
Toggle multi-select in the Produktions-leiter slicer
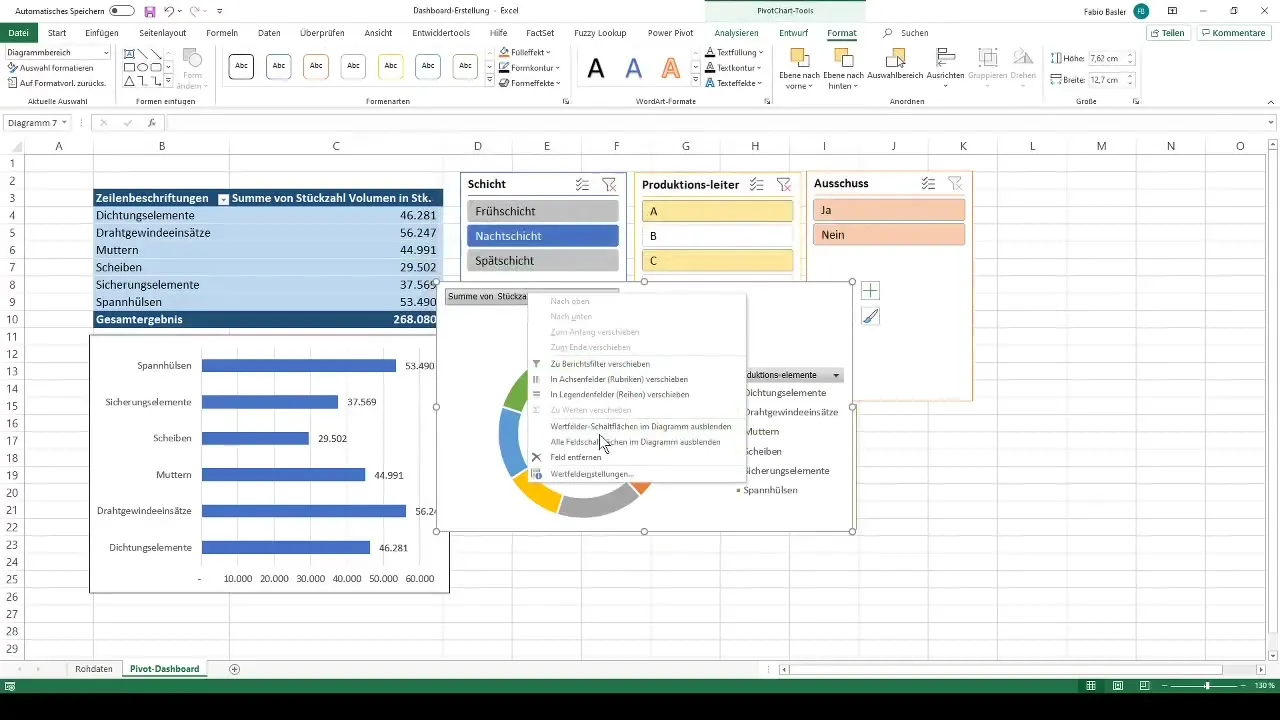click(757, 184)
